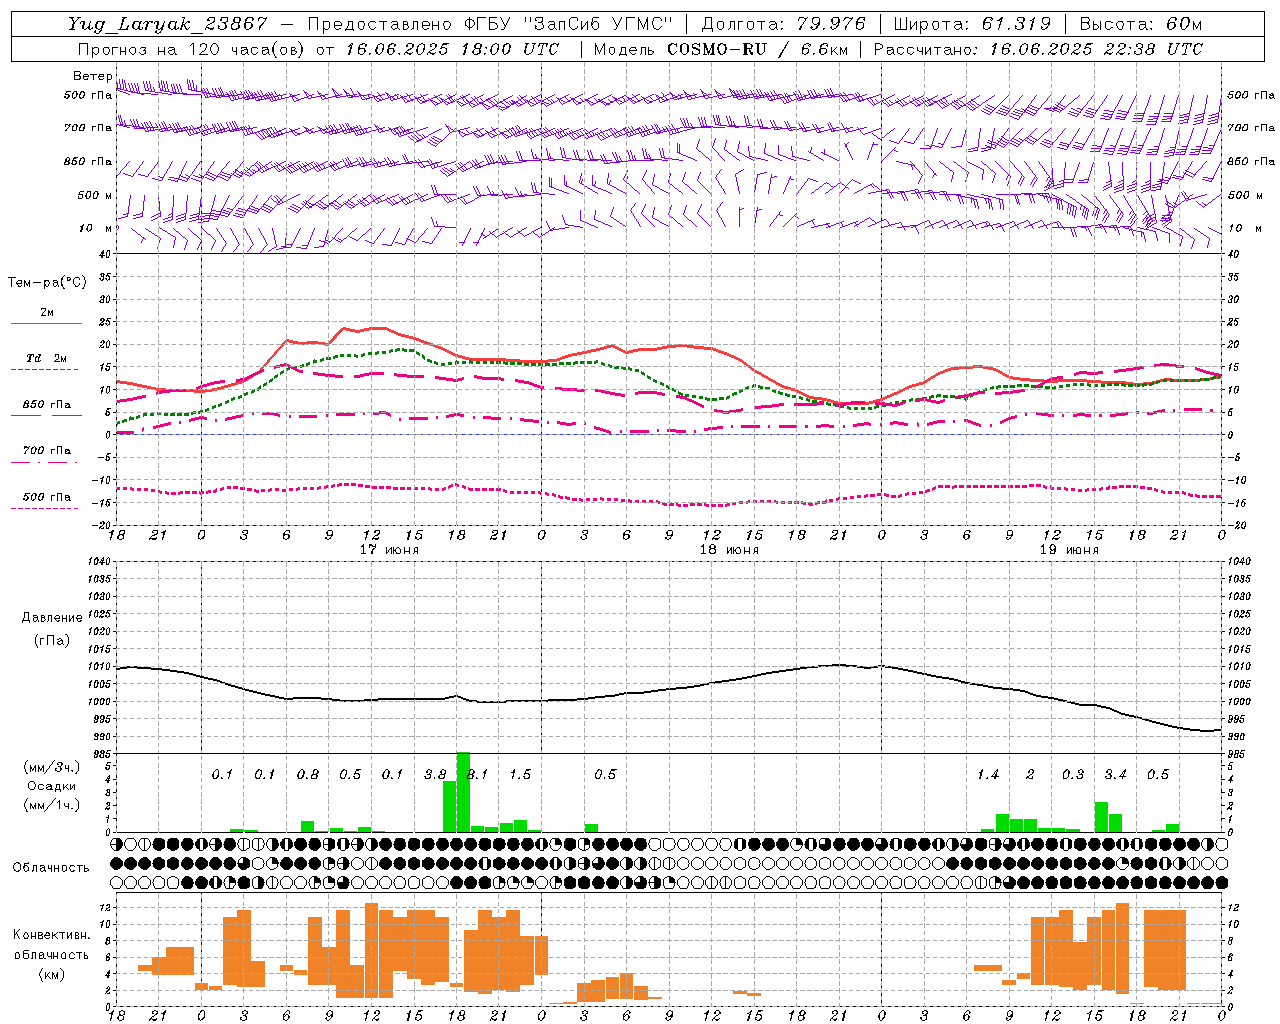Click the (мм/3ч.) unit label
Image resolution: width=1280 pixels, height=1024 pixels.
(x=51, y=767)
